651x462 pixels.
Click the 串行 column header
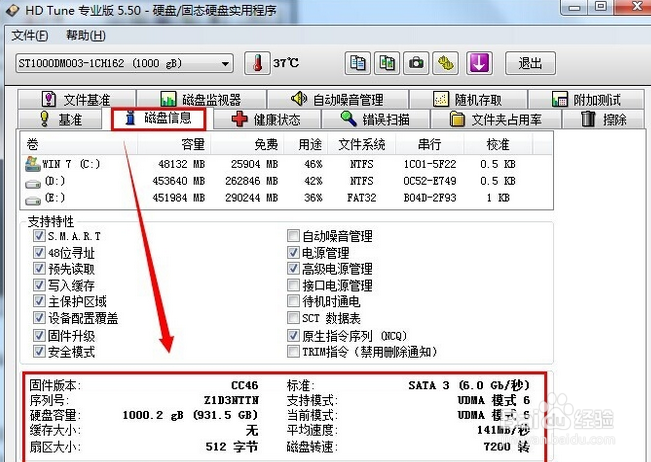point(430,144)
